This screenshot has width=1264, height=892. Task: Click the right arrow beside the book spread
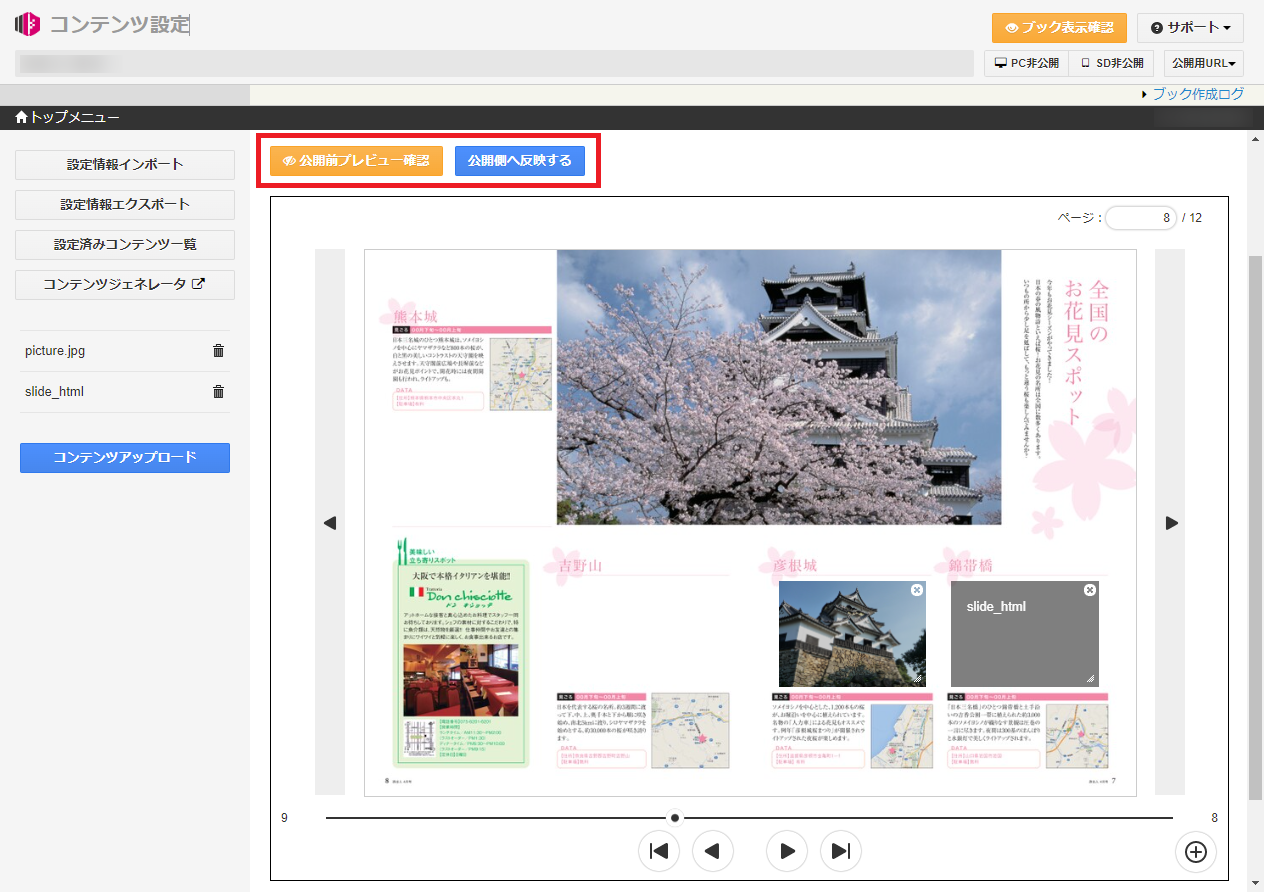coord(1172,523)
